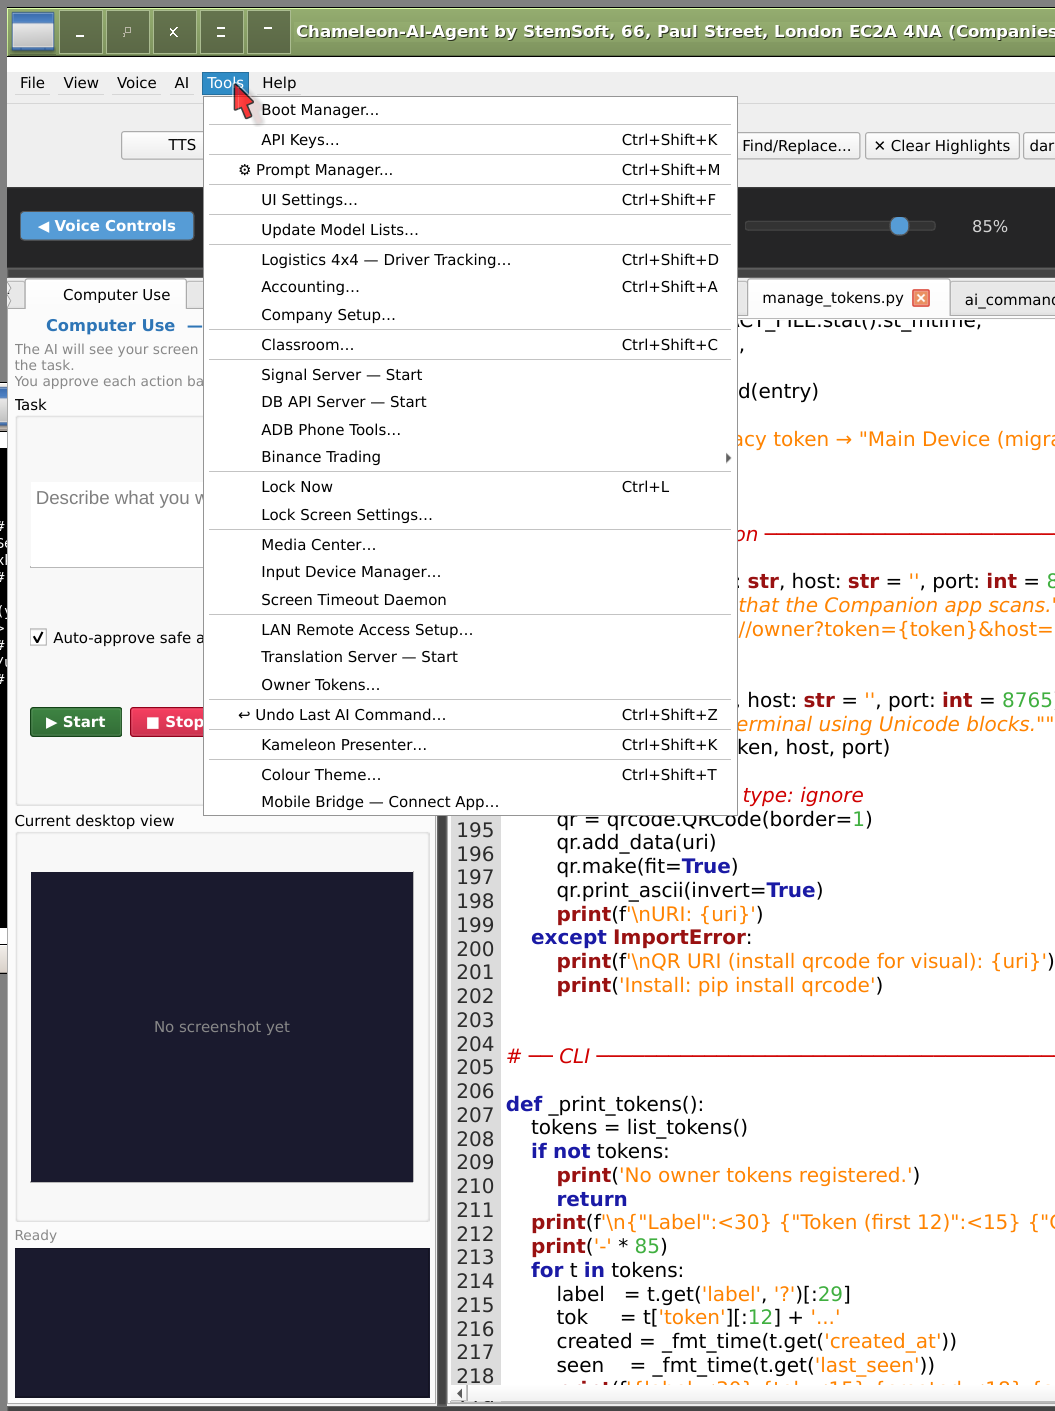The width and height of the screenshot is (1055, 1411).
Task: Open the AI menu
Action: click(x=181, y=83)
